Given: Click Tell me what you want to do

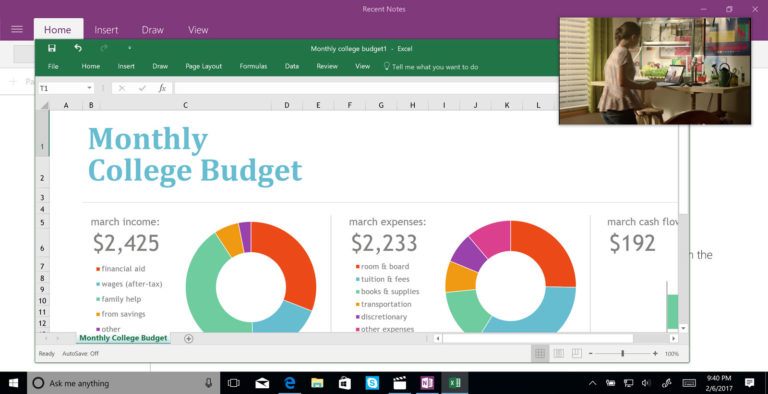Looking at the screenshot, I should point(430,67).
